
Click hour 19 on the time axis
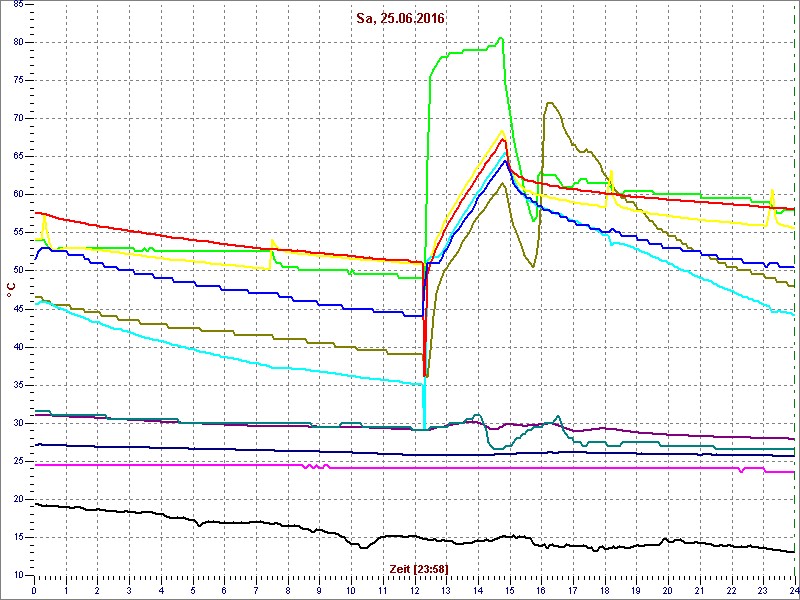pos(636,590)
